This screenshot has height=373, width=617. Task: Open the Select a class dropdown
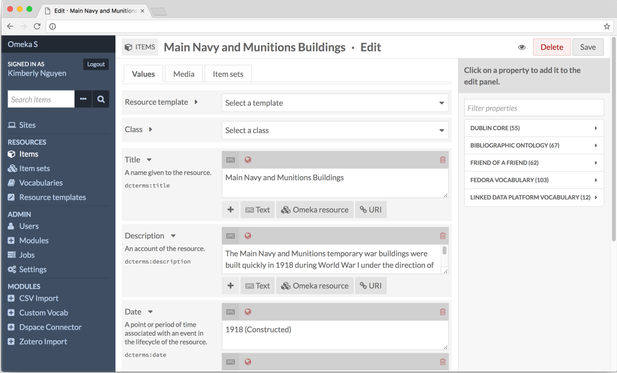pyautogui.click(x=335, y=130)
